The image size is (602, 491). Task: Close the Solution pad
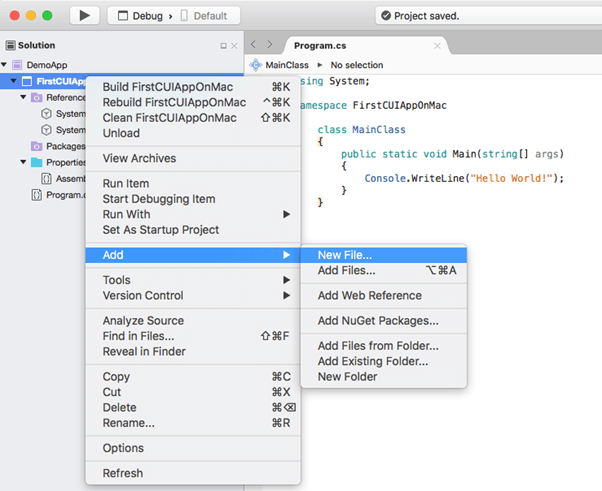[234, 46]
